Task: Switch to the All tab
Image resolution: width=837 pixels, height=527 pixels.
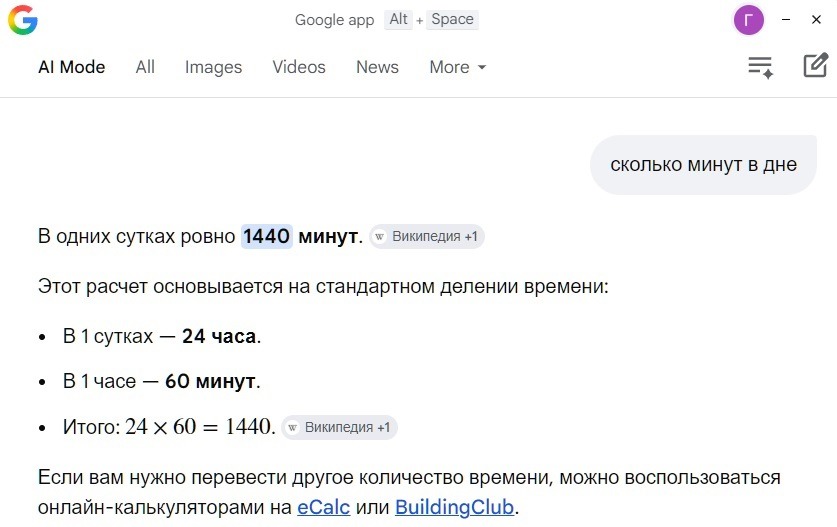Action: tap(145, 67)
